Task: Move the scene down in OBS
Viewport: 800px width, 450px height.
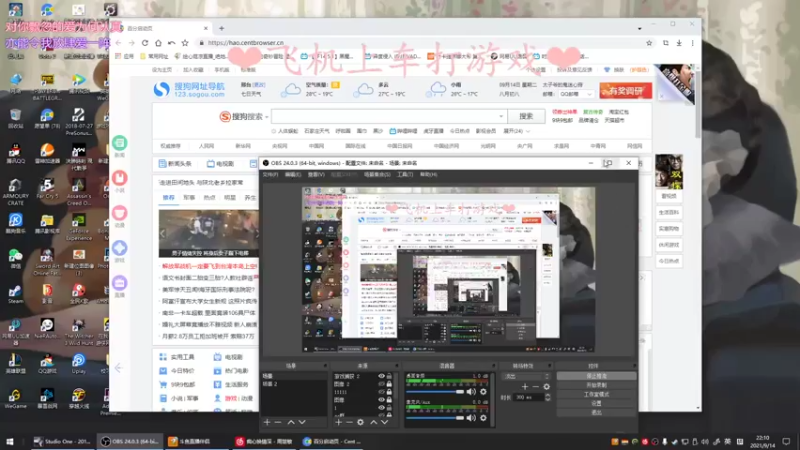Action: pos(302,422)
